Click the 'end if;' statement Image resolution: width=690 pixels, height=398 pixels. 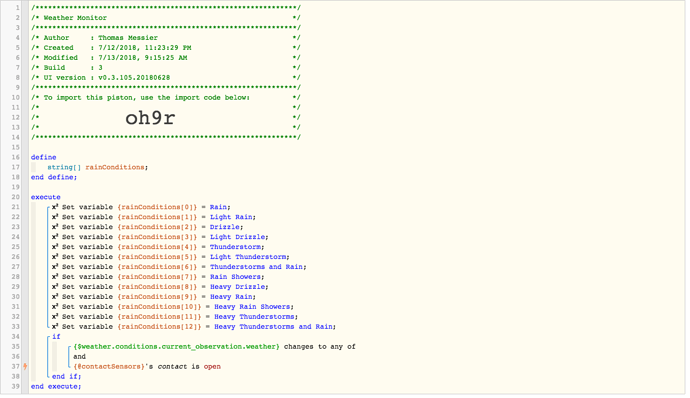point(66,376)
